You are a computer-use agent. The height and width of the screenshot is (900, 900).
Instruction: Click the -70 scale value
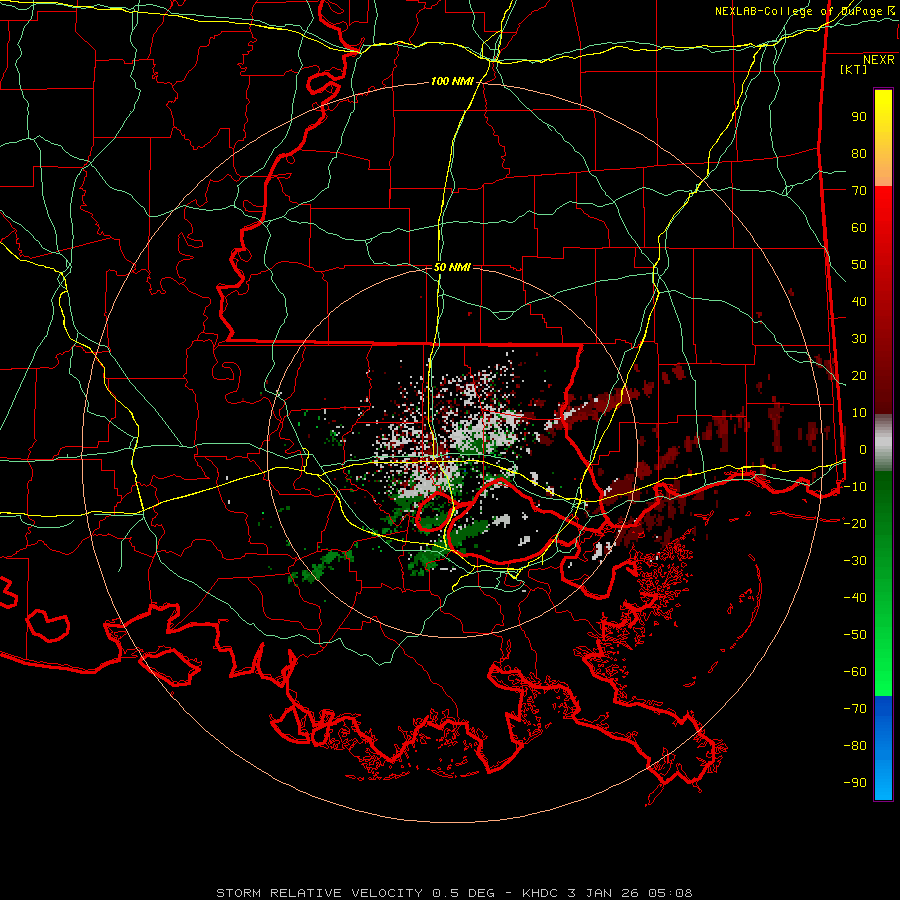tap(855, 708)
